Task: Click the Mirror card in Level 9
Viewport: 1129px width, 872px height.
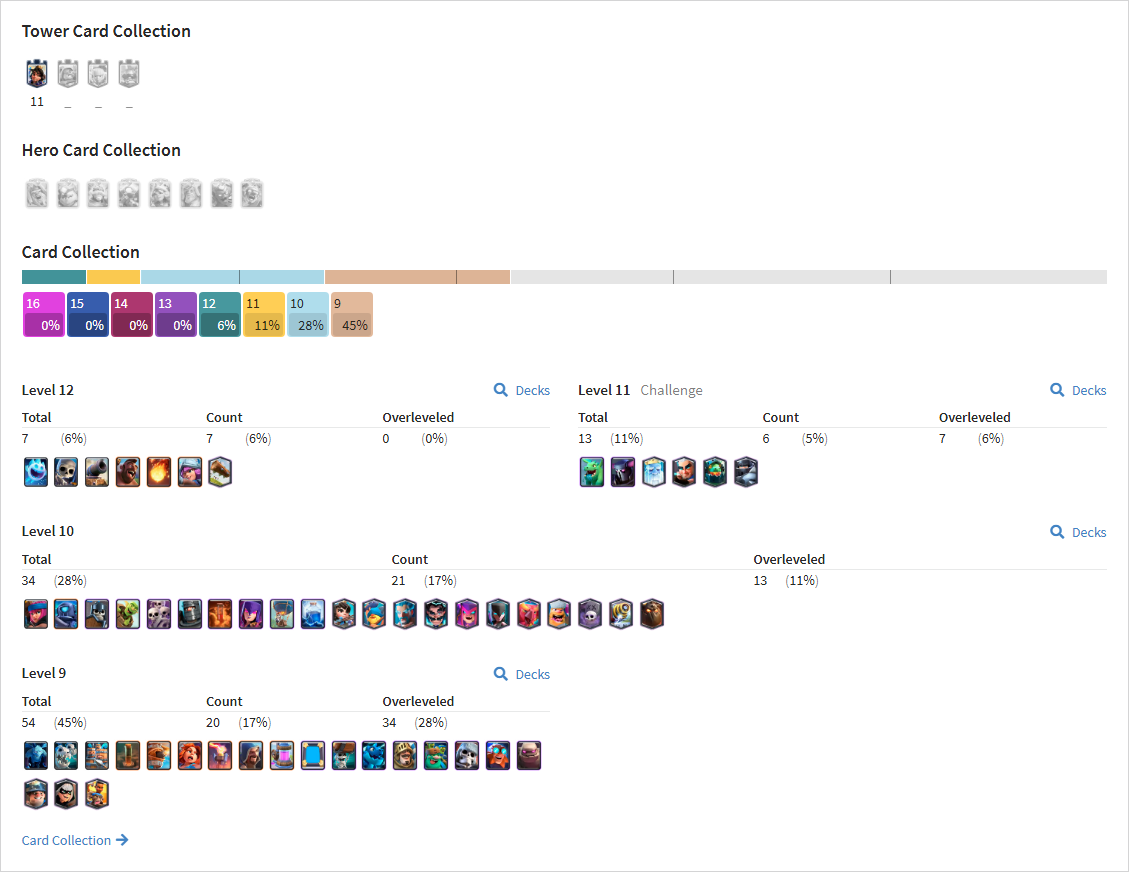Action: (313, 755)
